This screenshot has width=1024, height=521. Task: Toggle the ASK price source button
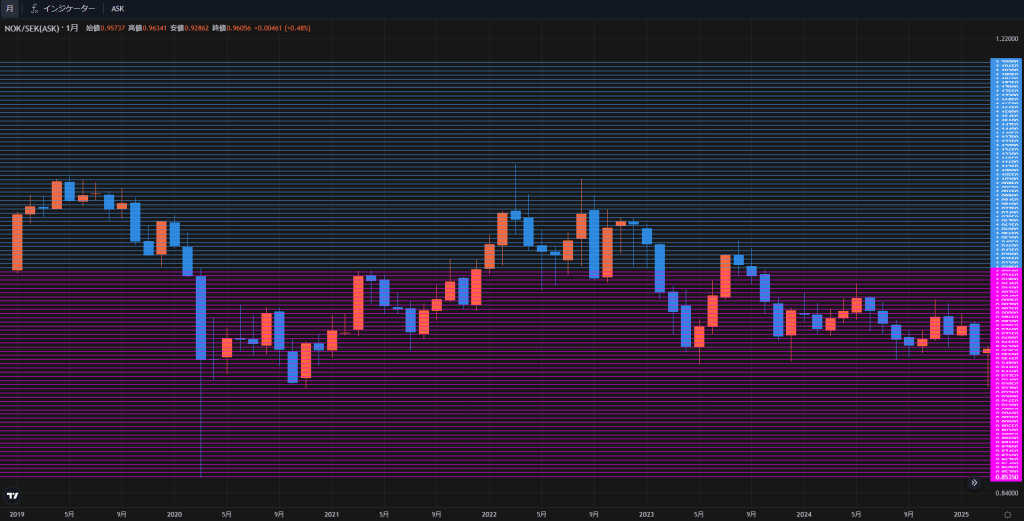pos(118,8)
